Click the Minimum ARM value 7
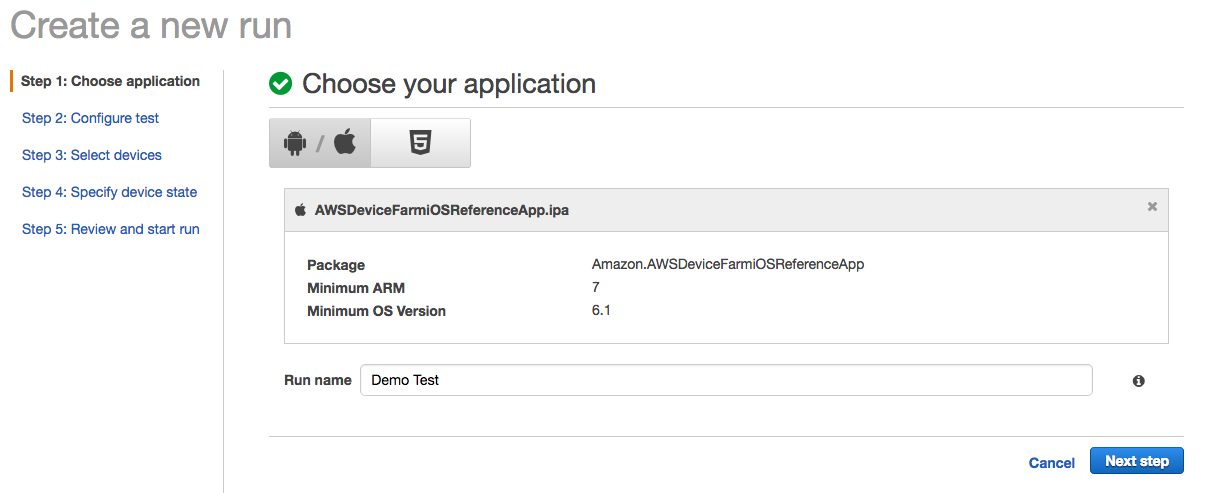 click(x=596, y=287)
